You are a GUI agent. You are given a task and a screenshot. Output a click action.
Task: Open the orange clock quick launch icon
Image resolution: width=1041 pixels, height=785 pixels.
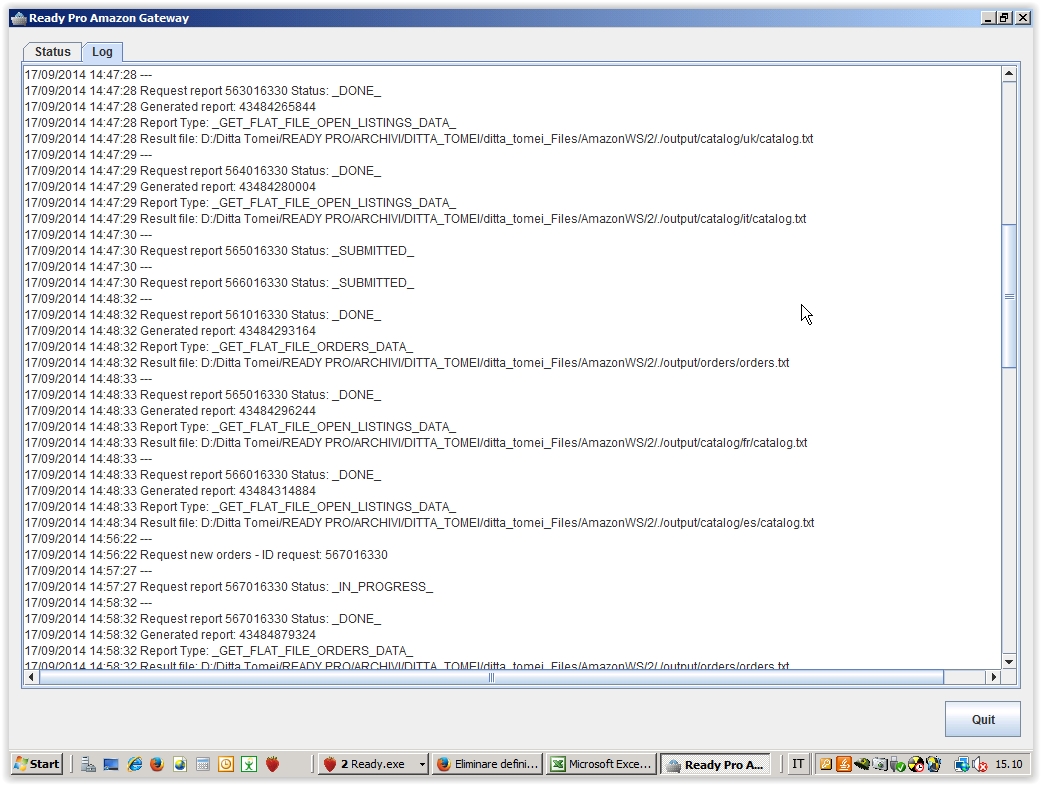pos(226,764)
